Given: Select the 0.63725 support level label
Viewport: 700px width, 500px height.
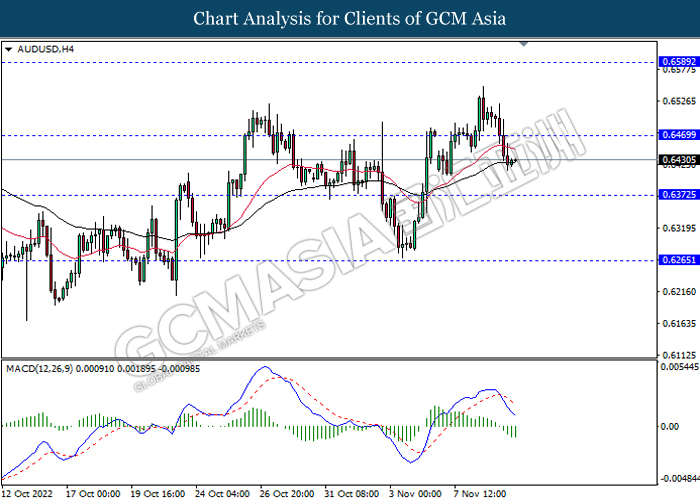Looking at the screenshot, I should (x=679, y=194).
